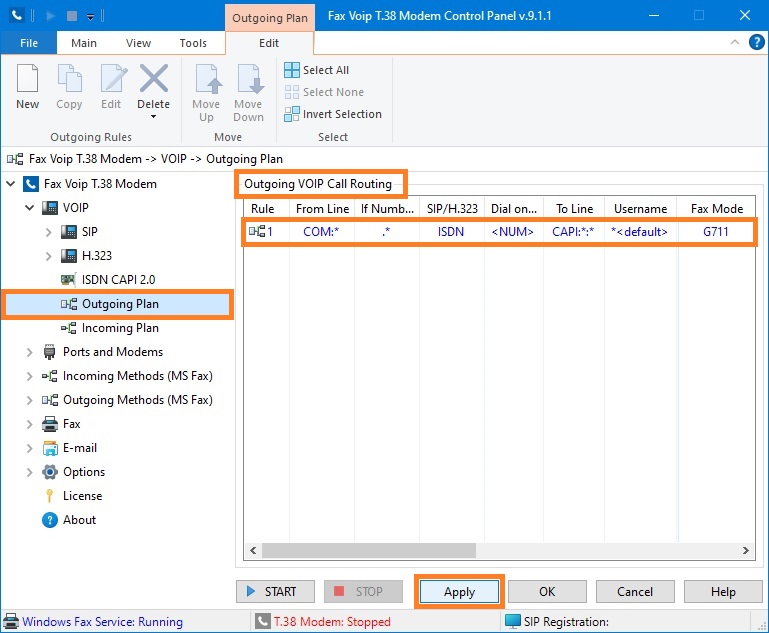Click the CAPI:*:* cell in rule 1
Image resolution: width=769 pixels, height=633 pixels.
point(573,232)
